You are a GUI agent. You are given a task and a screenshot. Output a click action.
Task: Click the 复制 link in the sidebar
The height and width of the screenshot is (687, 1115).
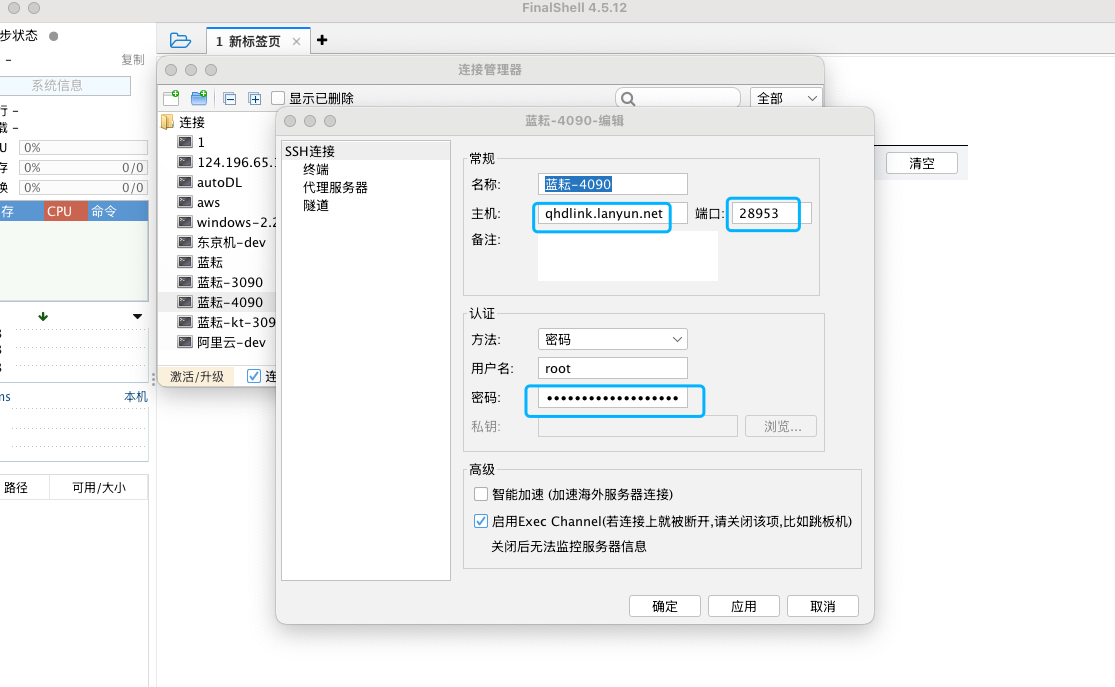point(132,60)
